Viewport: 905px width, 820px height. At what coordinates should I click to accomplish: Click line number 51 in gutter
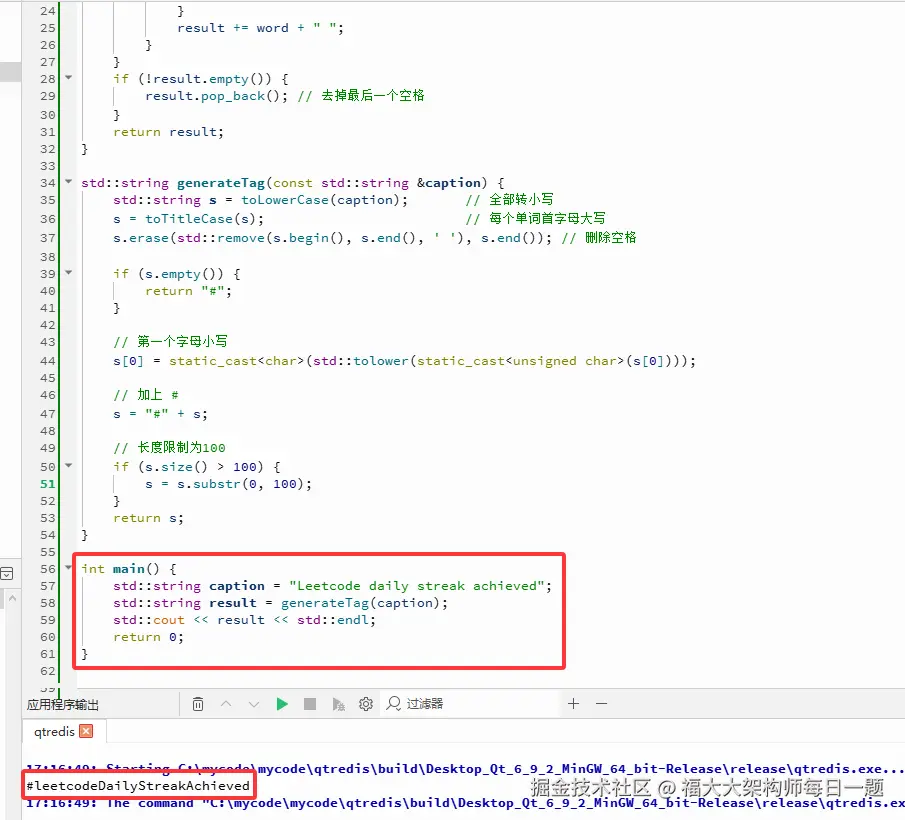48,484
